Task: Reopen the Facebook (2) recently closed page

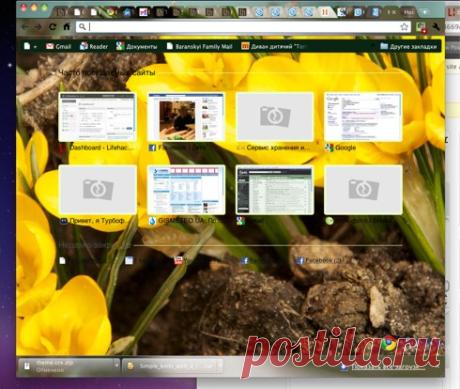Action: [319, 261]
